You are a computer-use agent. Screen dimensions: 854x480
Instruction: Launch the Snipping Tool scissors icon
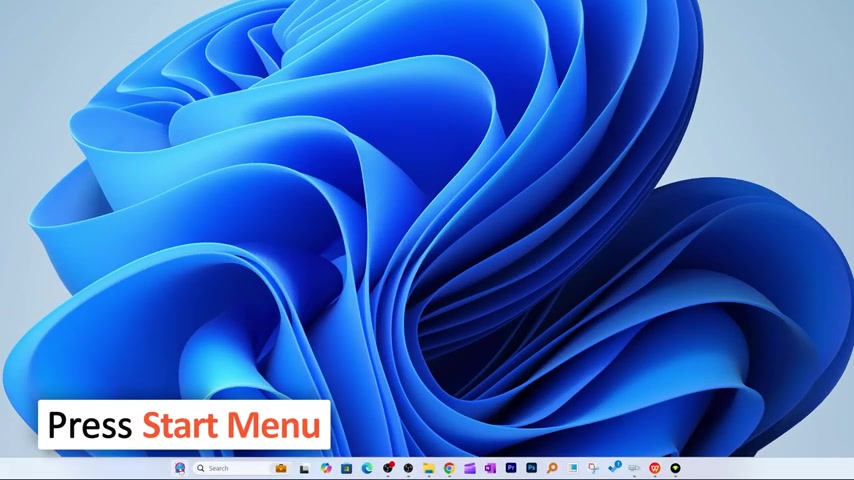point(593,468)
